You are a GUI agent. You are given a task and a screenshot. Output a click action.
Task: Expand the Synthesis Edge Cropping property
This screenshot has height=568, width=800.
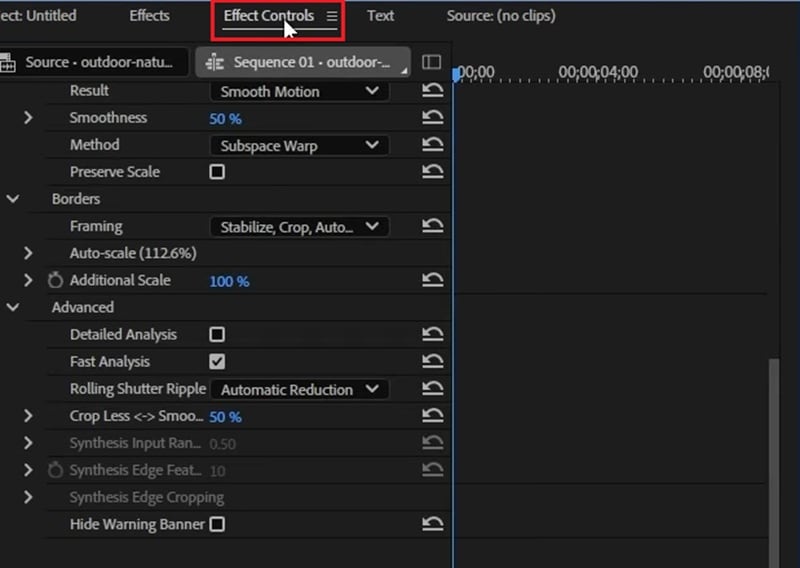(x=28, y=497)
